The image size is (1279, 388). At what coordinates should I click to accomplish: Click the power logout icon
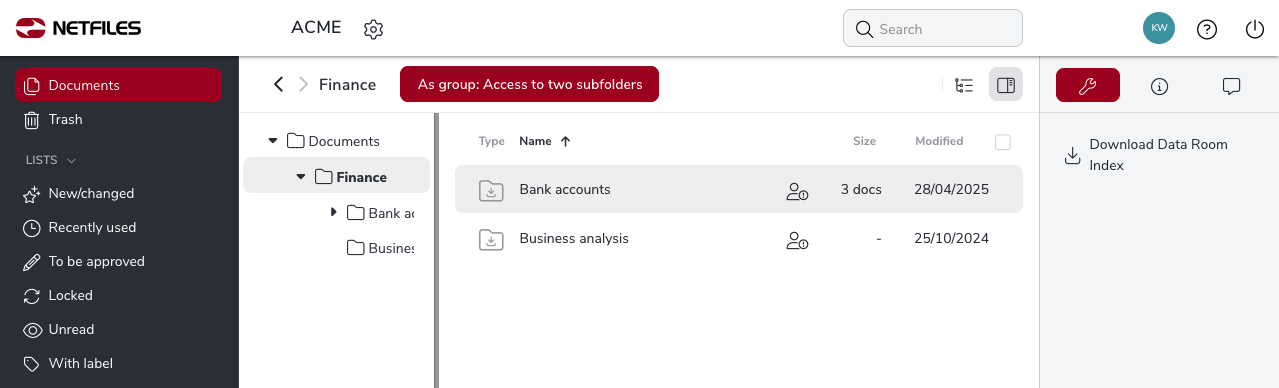(x=1255, y=29)
